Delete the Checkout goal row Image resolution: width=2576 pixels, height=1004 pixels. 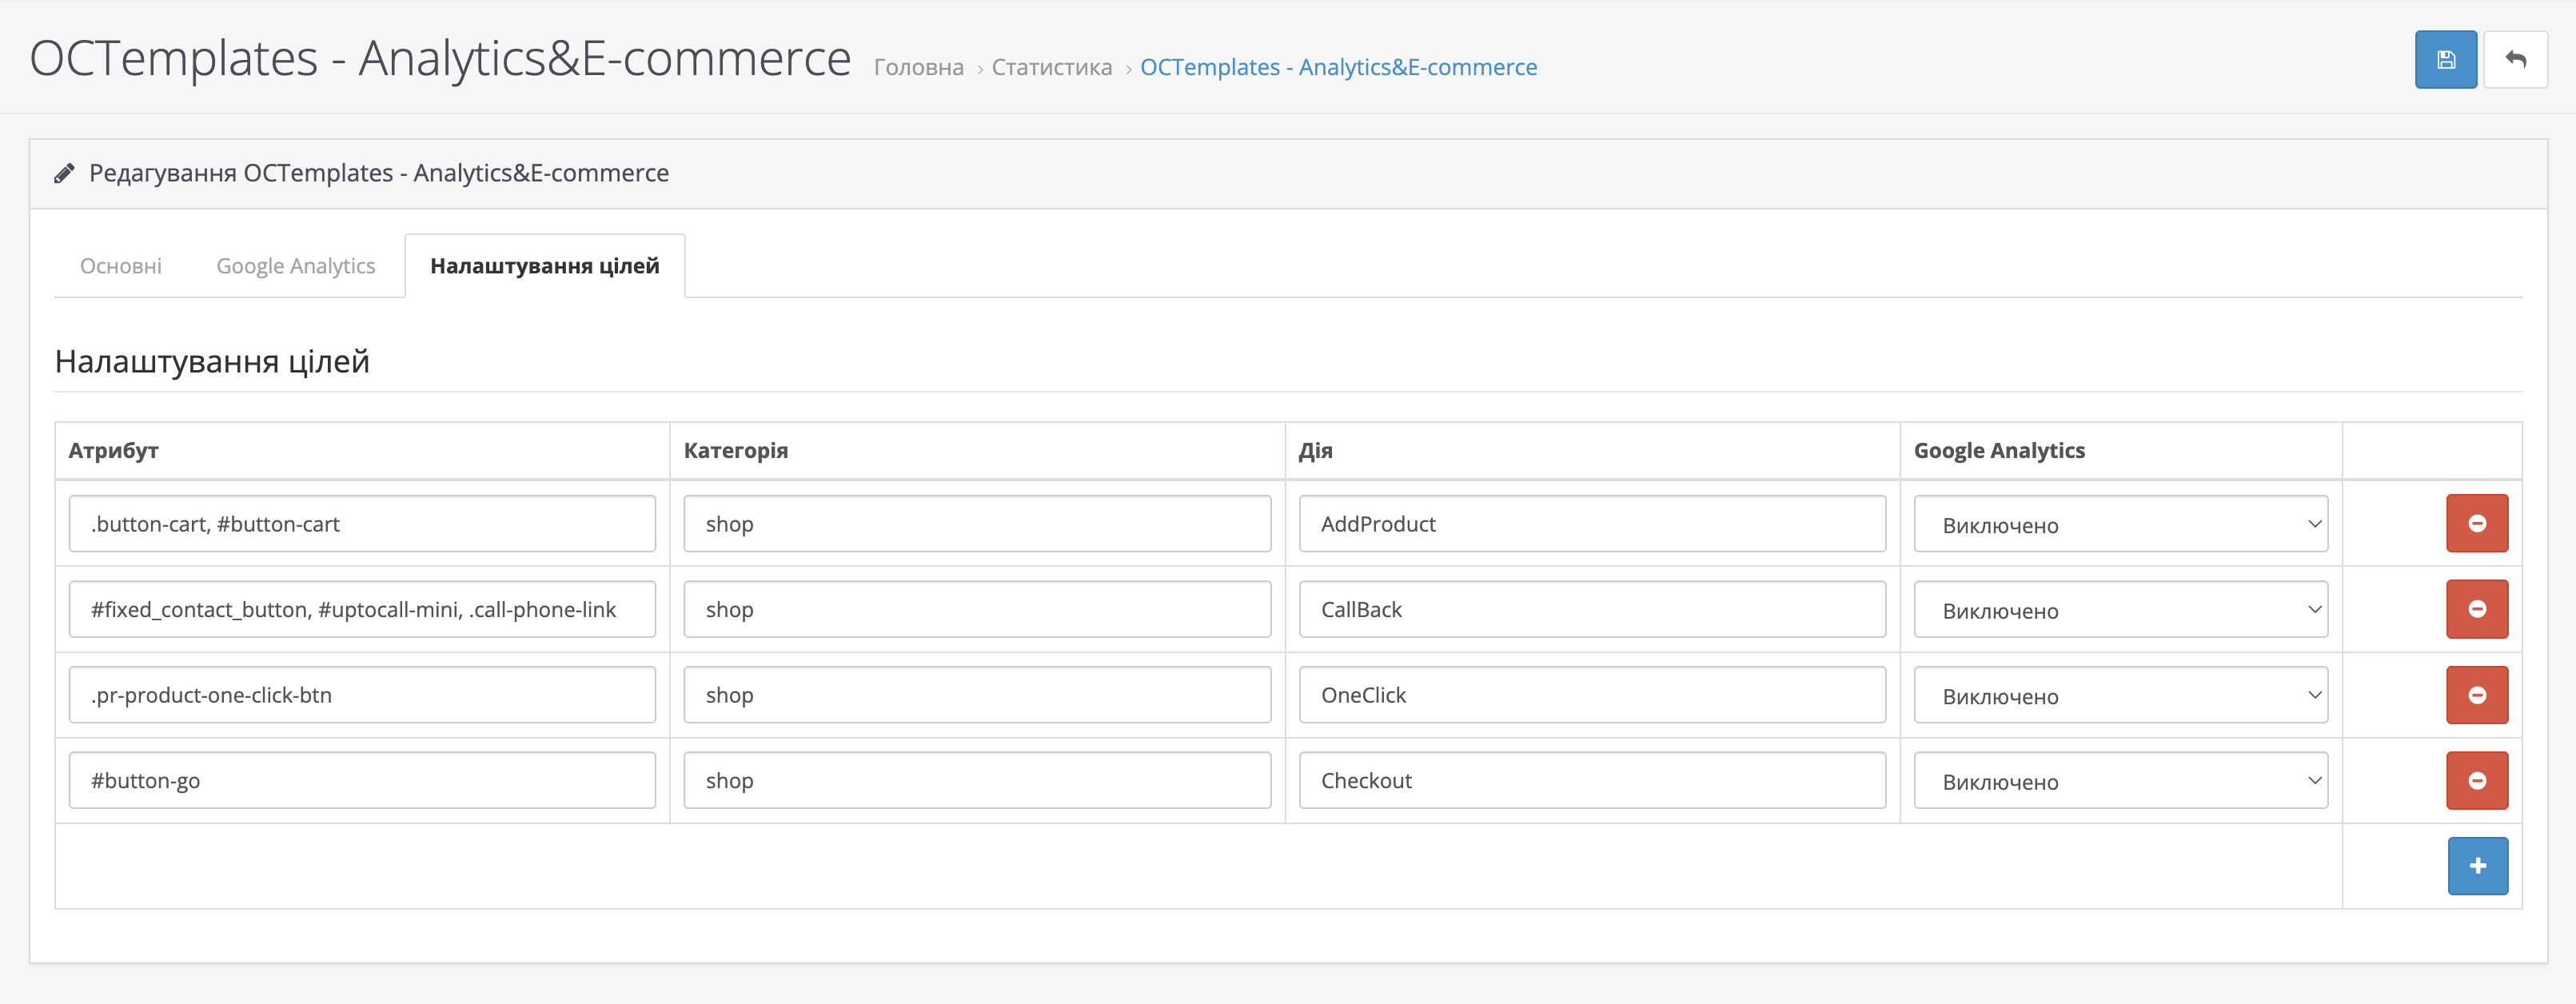(2476, 780)
